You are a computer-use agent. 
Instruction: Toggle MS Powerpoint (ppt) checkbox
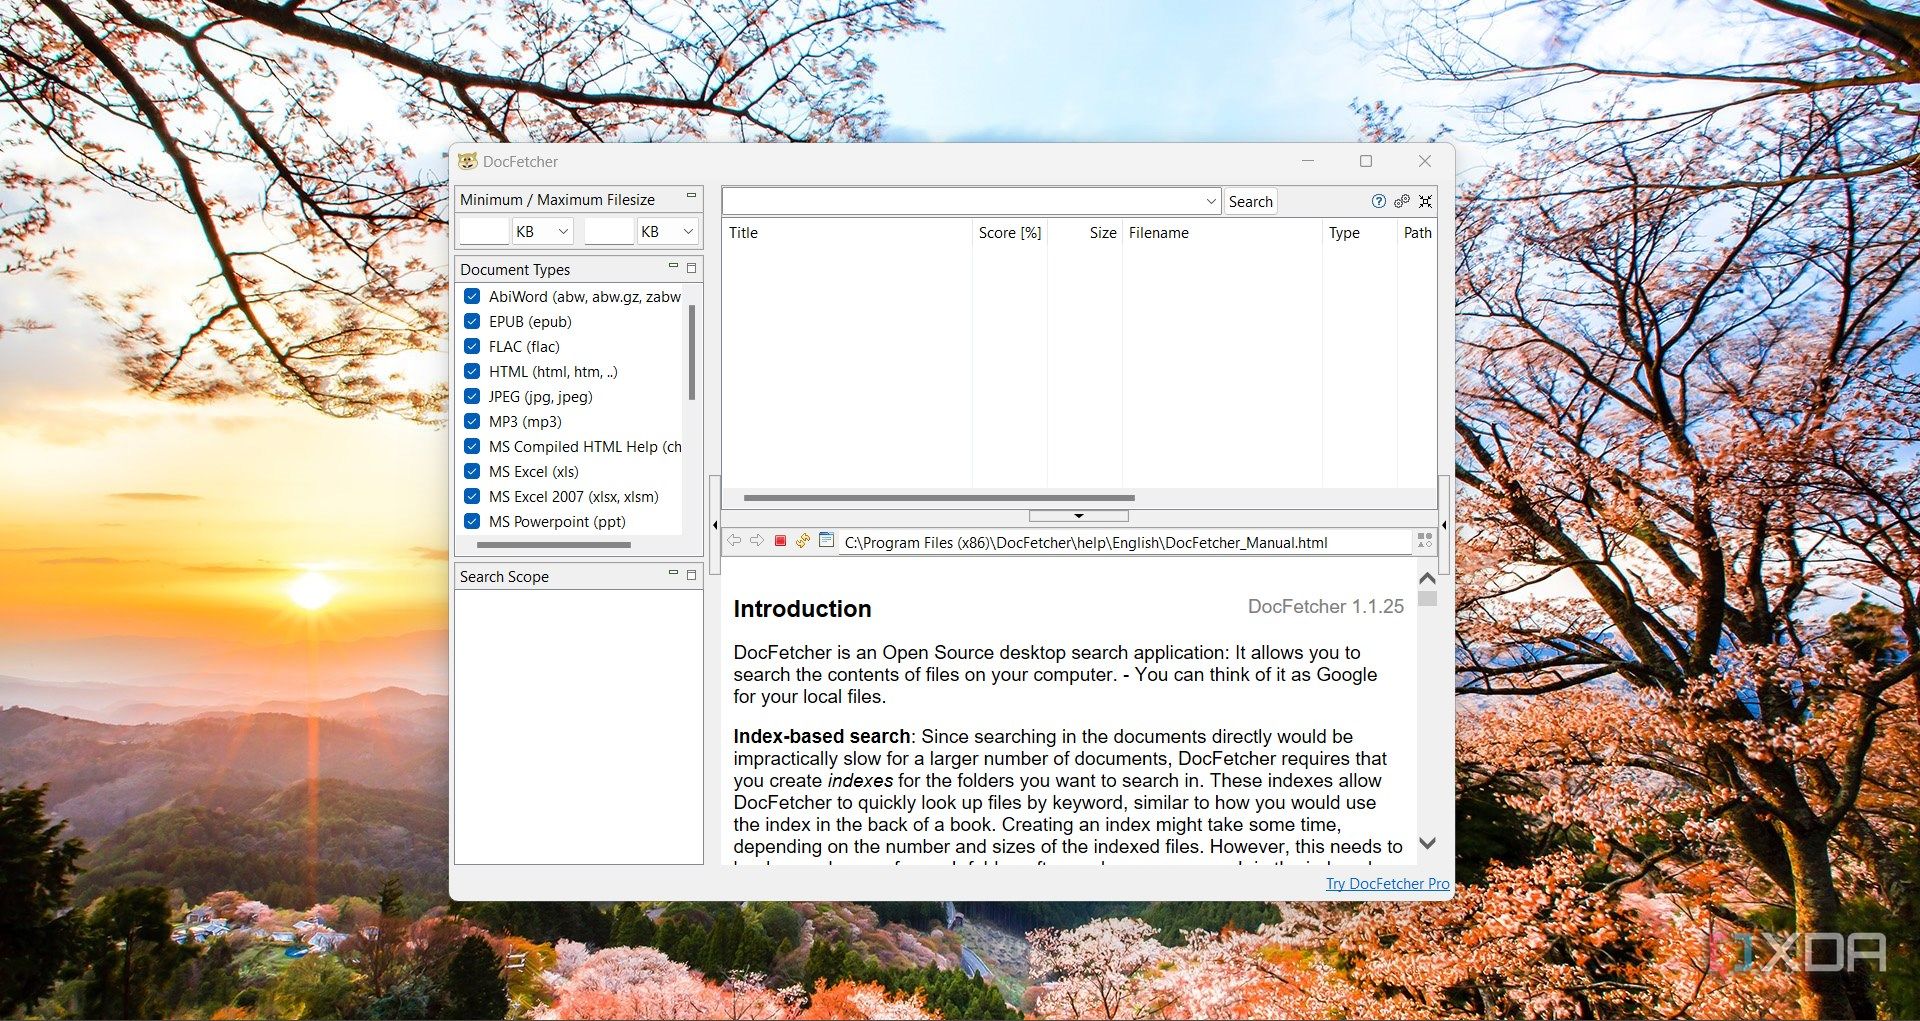click(x=472, y=521)
